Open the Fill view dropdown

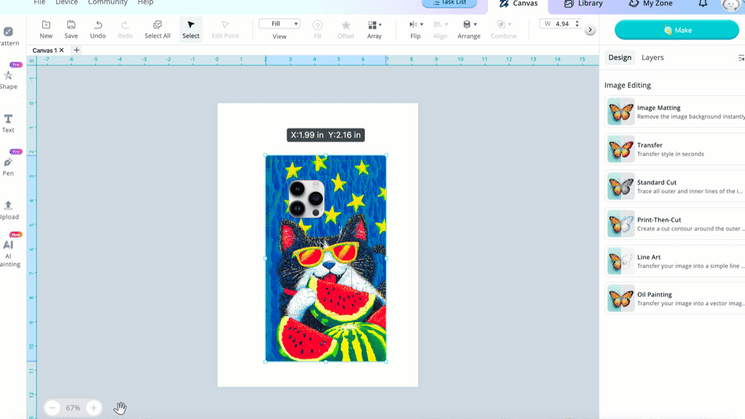coord(279,24)
